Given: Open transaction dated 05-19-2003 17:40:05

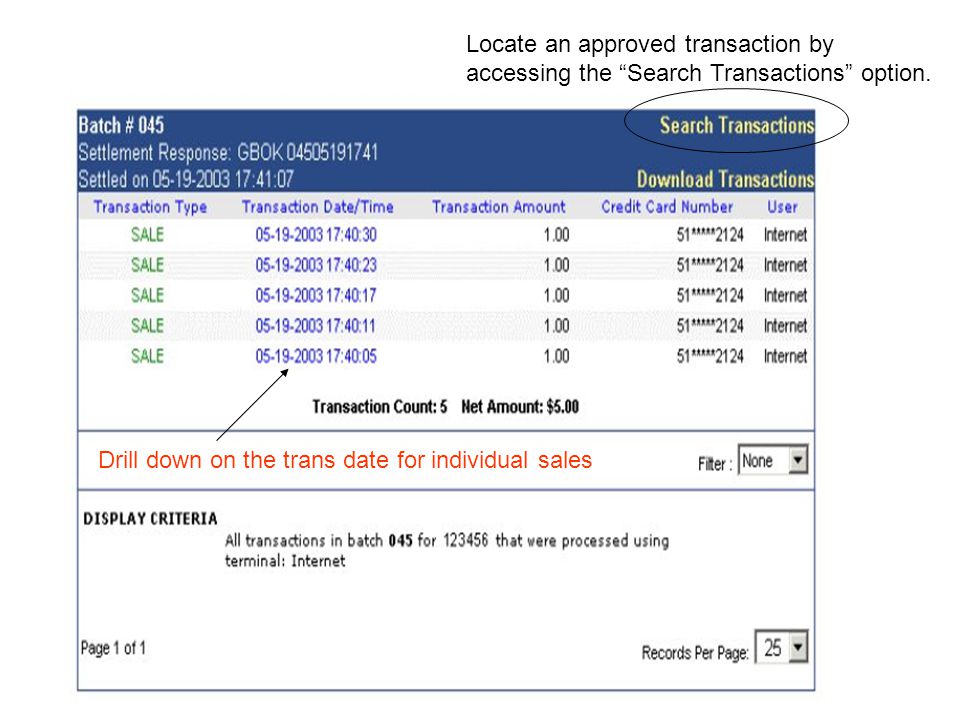Looking at the screenshot, I should click(x=316, y=356).
